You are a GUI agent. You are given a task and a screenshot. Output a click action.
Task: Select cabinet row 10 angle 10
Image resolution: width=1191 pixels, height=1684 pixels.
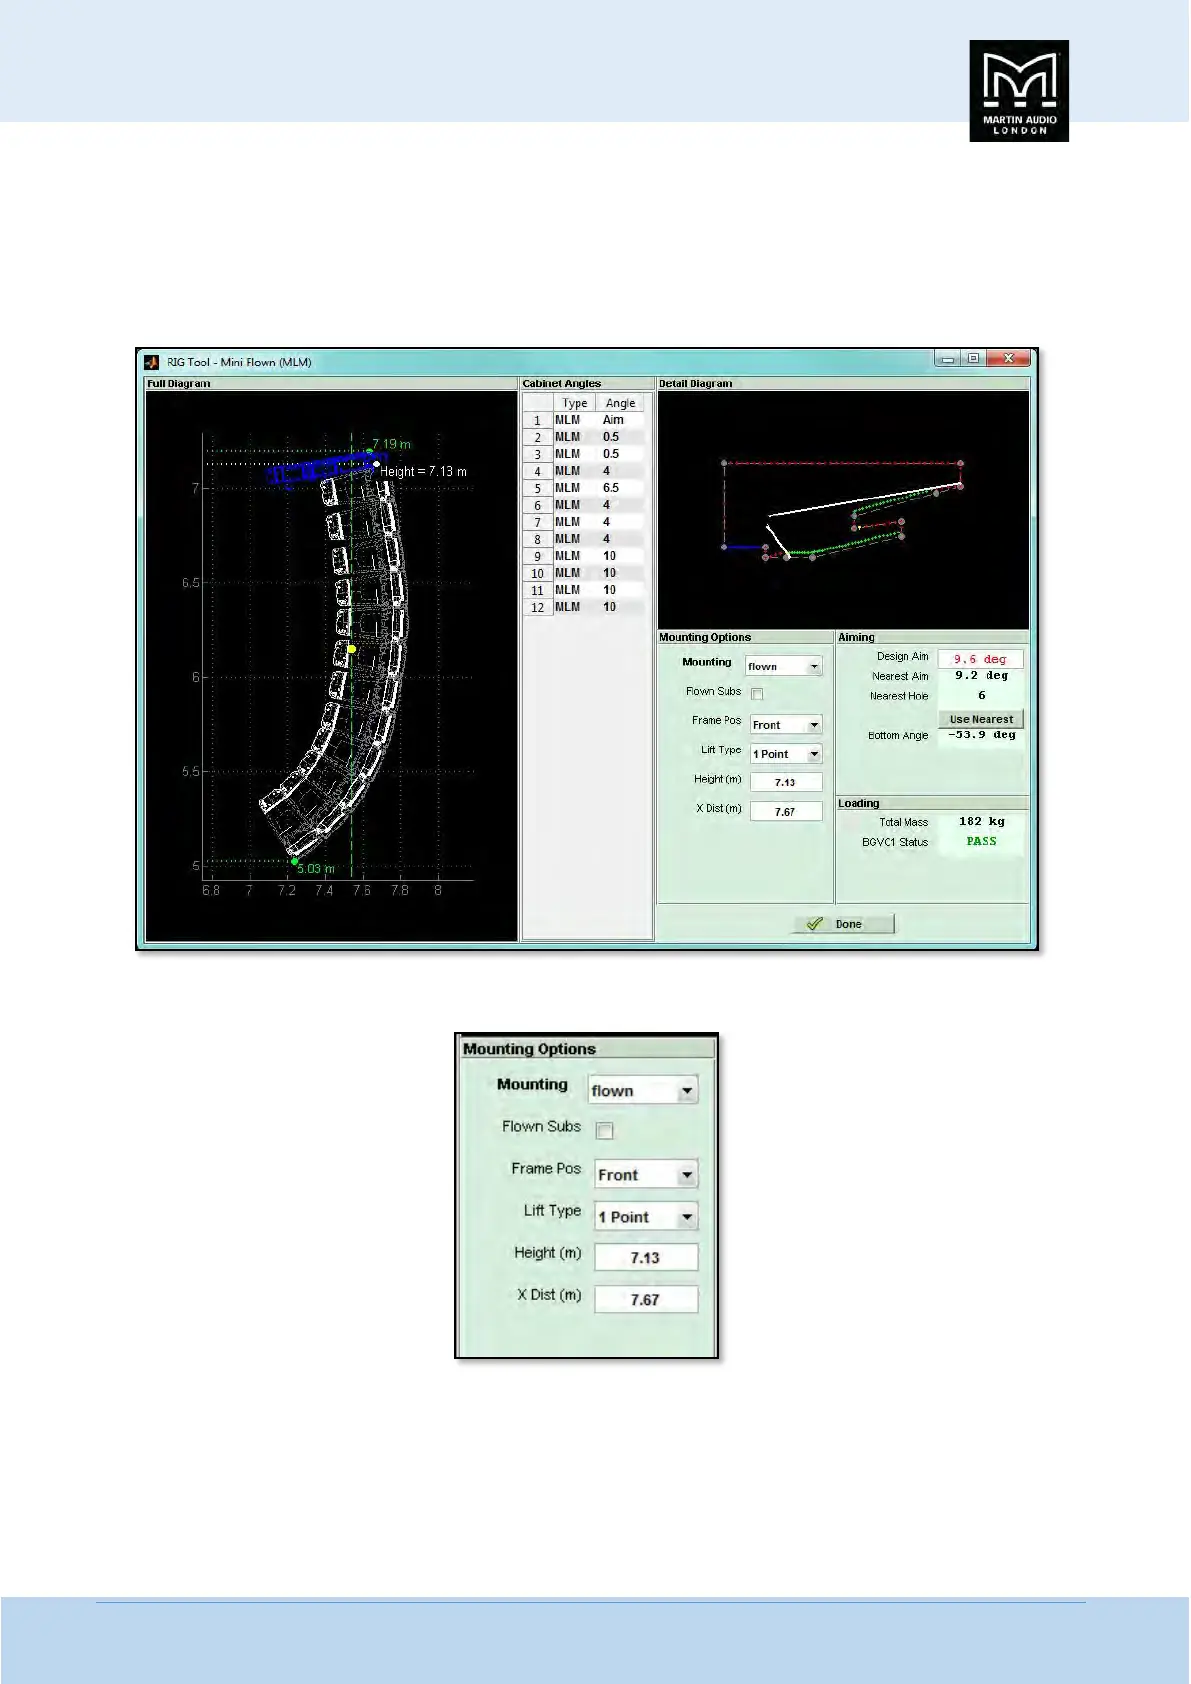pos(620,573)
